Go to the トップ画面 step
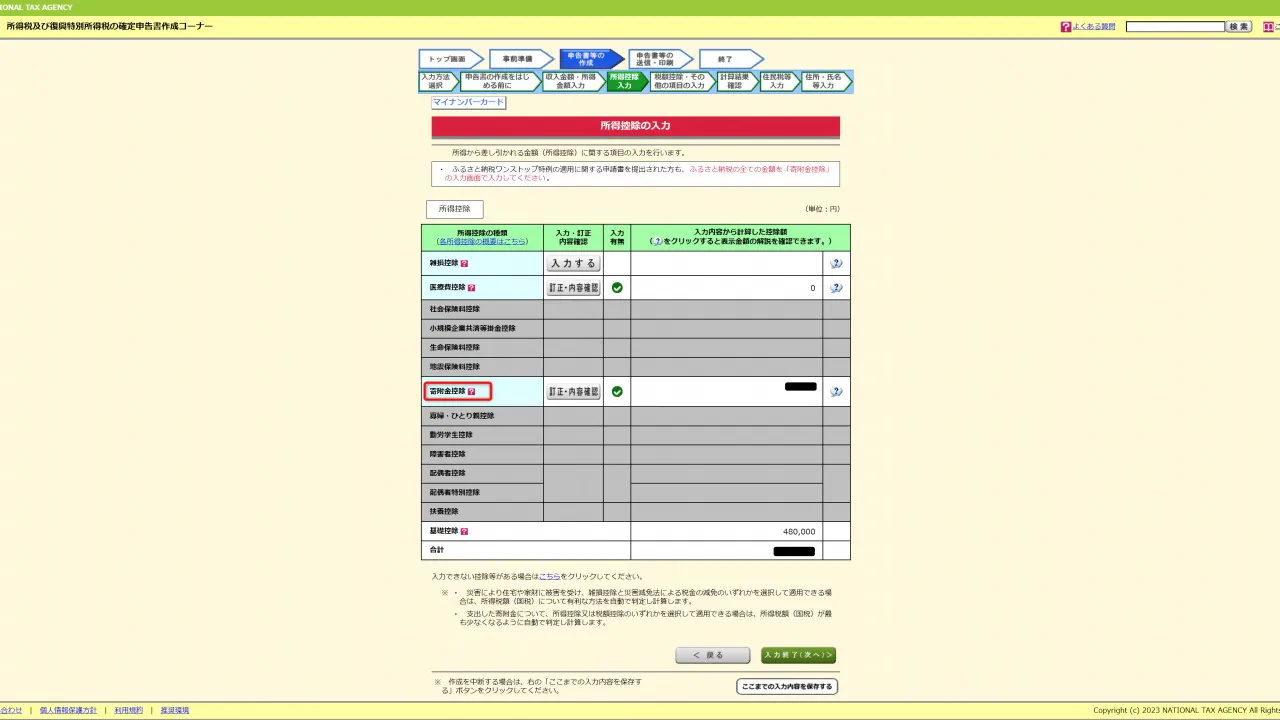This screenshot has width=1280, height=720. point(447,59)
